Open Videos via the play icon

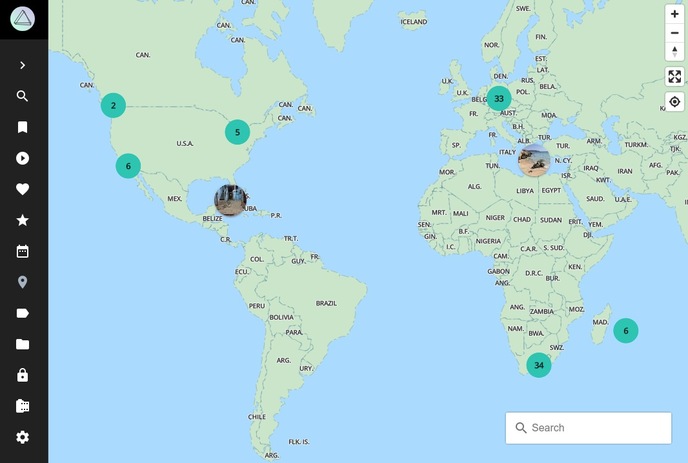click(x=23, y=158)
